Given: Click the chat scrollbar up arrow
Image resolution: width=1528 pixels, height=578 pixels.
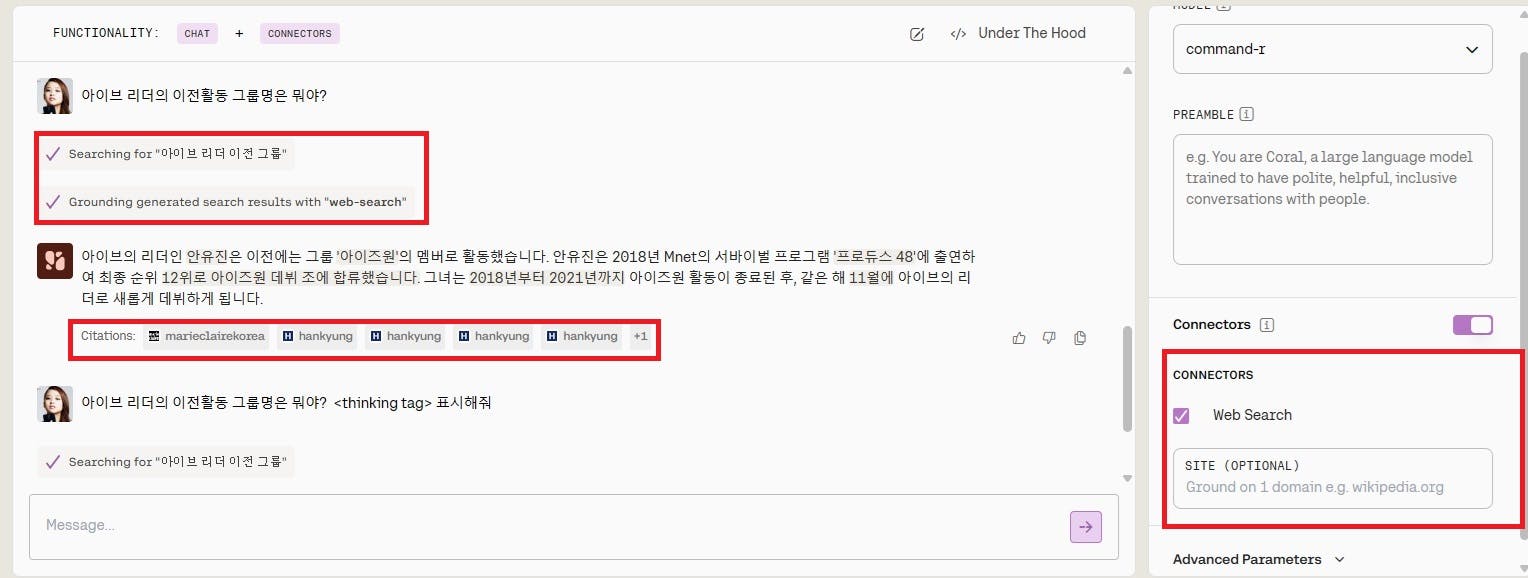Looking at the screenshot, I should coord(1127,72).
